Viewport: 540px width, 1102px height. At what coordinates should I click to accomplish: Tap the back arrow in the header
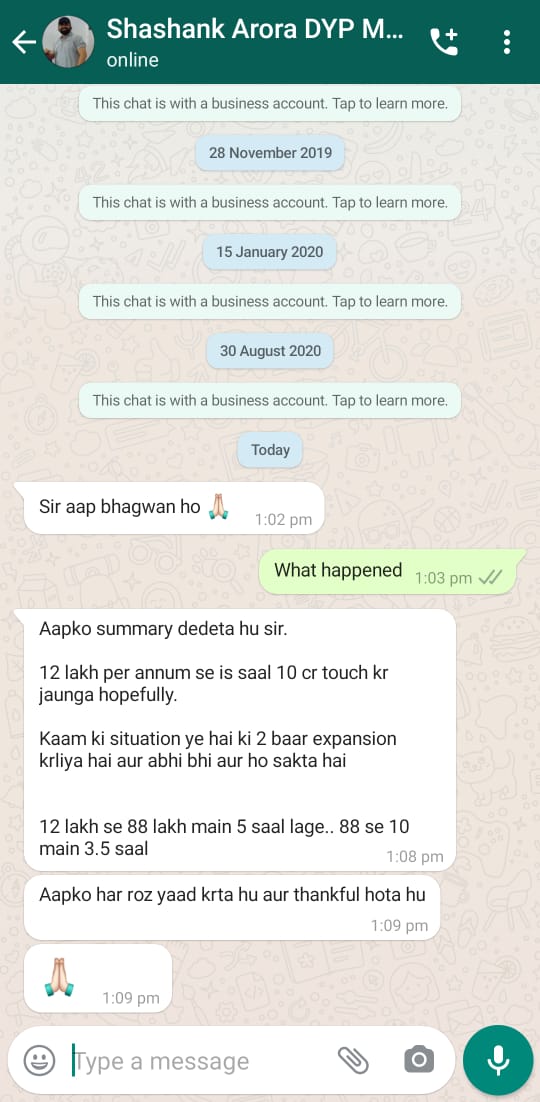(x=24, y=42)
